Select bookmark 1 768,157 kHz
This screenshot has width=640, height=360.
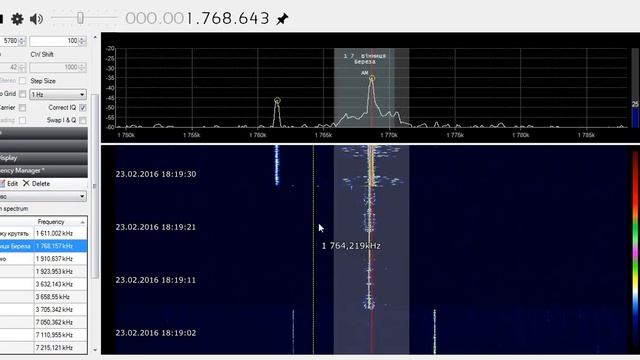click(x=44, y=246)
